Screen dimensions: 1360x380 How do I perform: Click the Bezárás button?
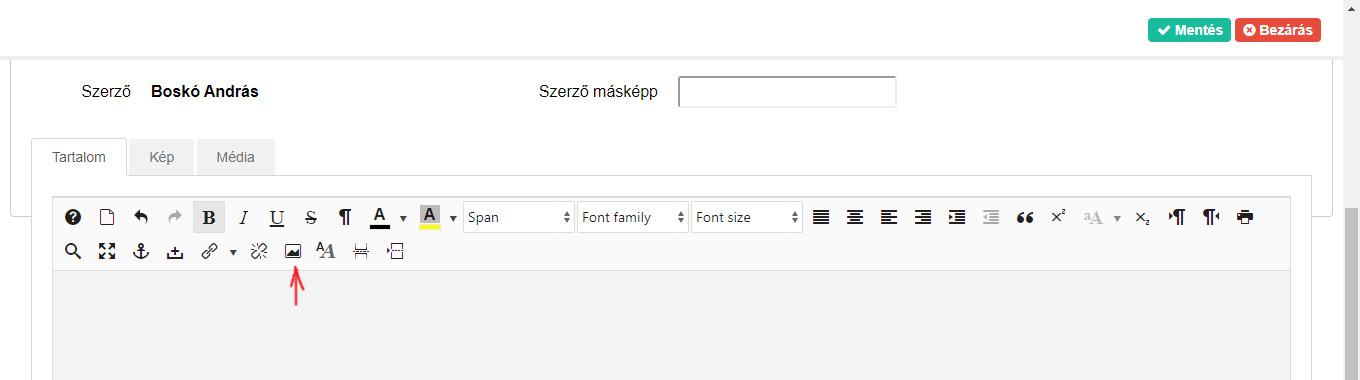click(x=1278, y=30)
